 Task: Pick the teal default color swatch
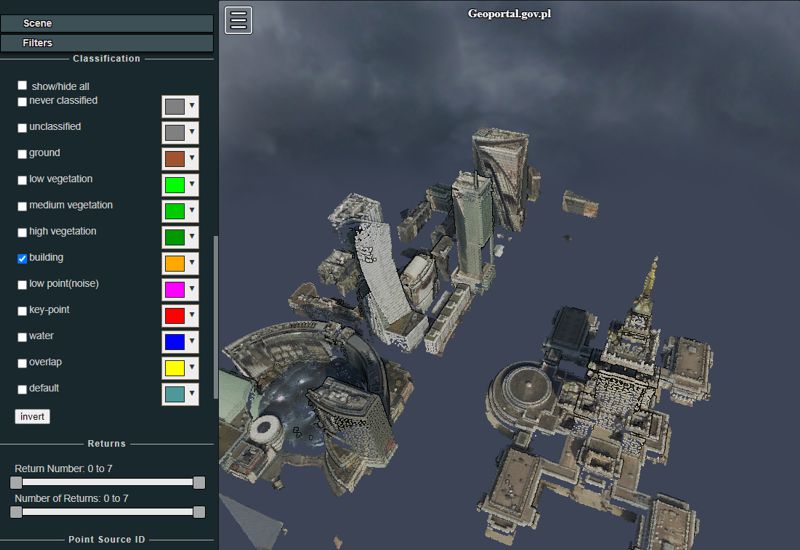[175, 394]
